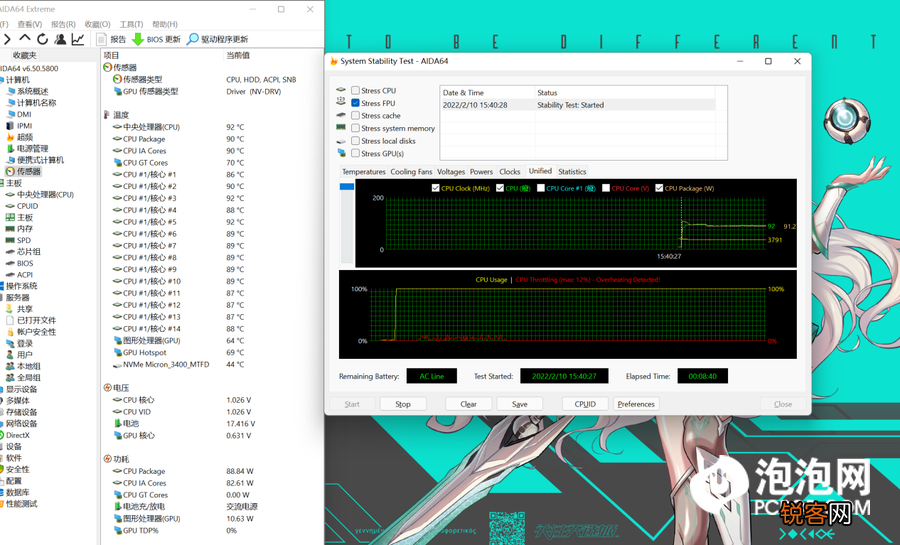Open the line-graph toolbar icon
This screenshot has width=900, height=545.
click(77, 39)
